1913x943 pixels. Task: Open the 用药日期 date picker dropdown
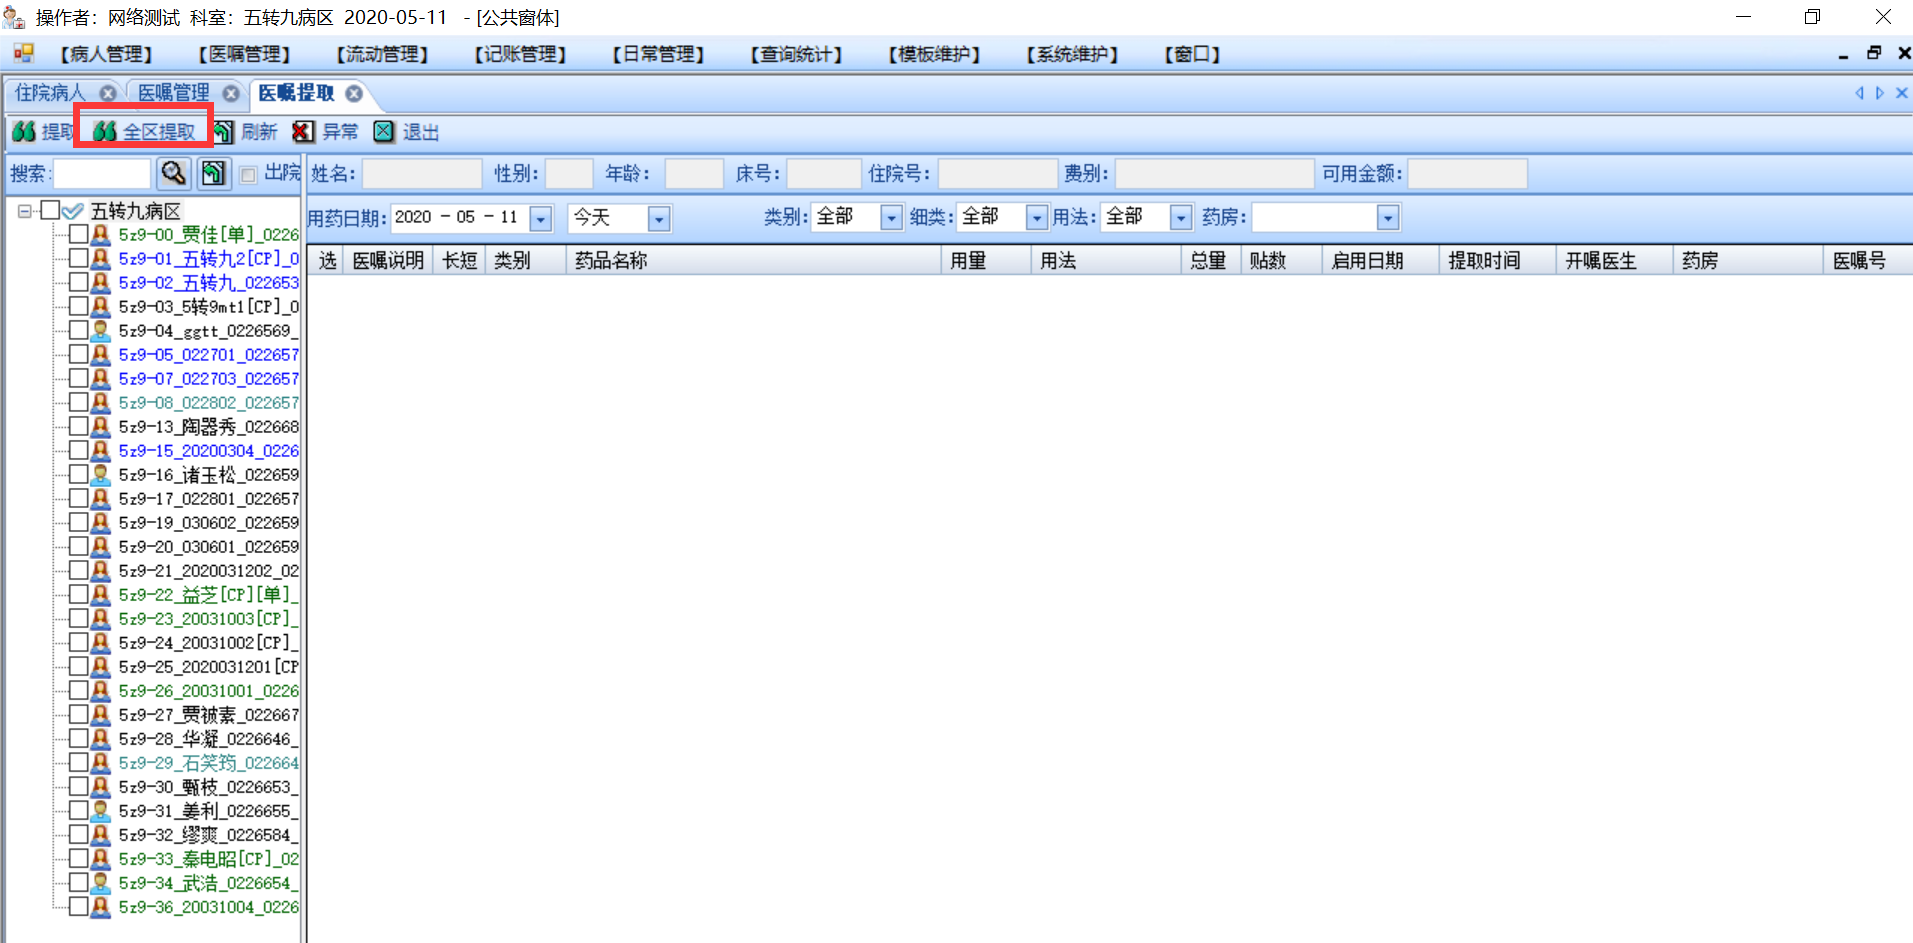(541, 218)
